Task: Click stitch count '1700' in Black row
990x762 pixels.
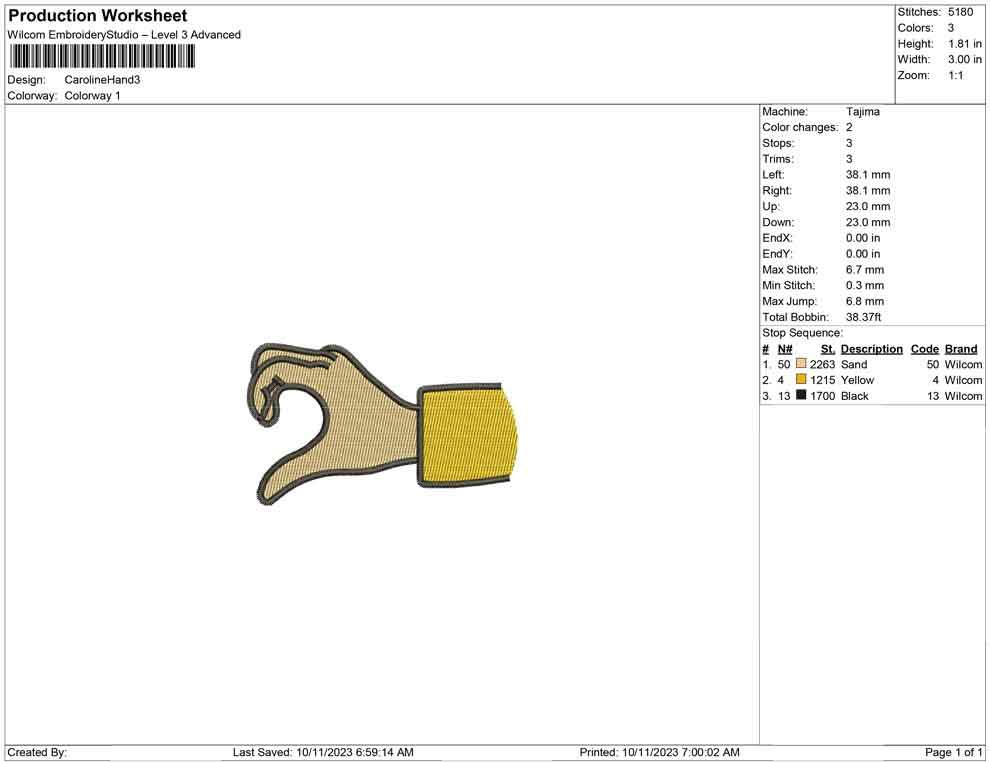Action: click(x=823, y=396)
